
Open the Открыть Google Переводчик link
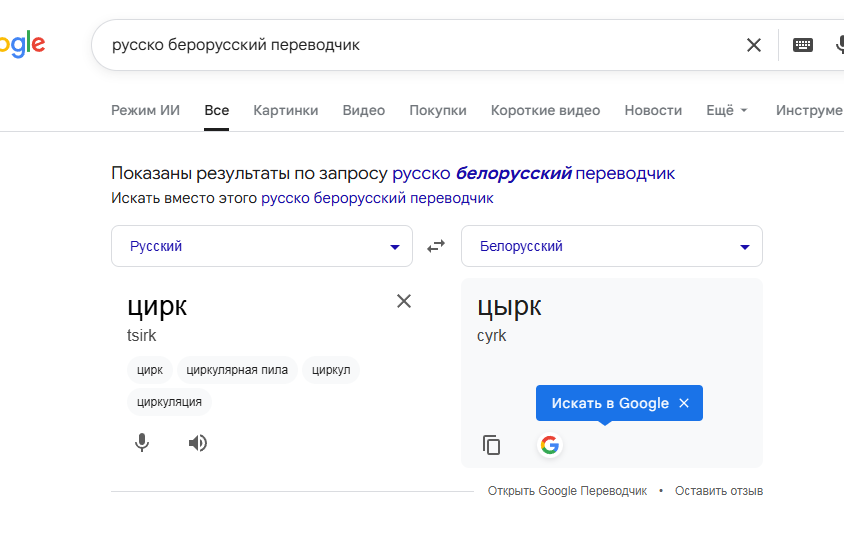pyautogui.click(x=567, y=491)
